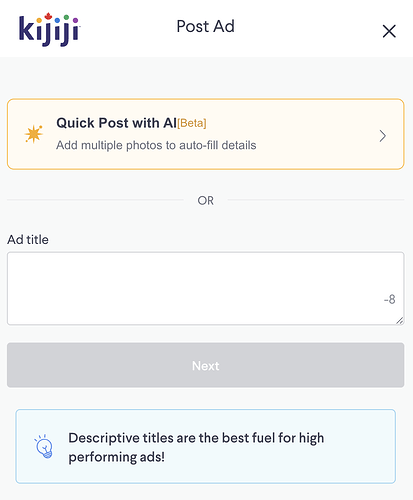413x500 pixels.
Task: Expand Quick Post with AI chevron arrow
Action: coord(383,136)
